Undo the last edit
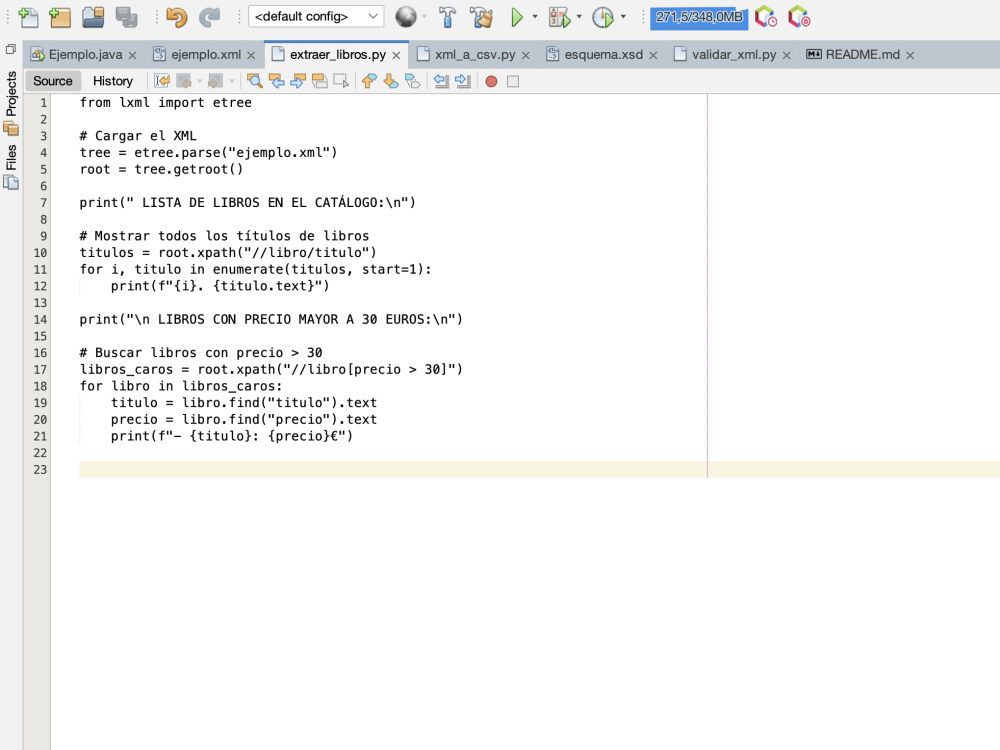 (x=177, y=17)
